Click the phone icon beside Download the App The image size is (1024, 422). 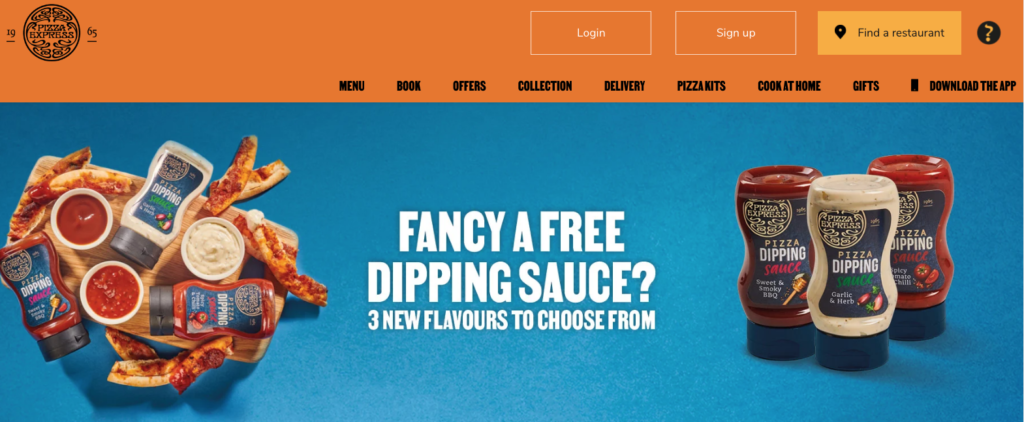(914, 86)
